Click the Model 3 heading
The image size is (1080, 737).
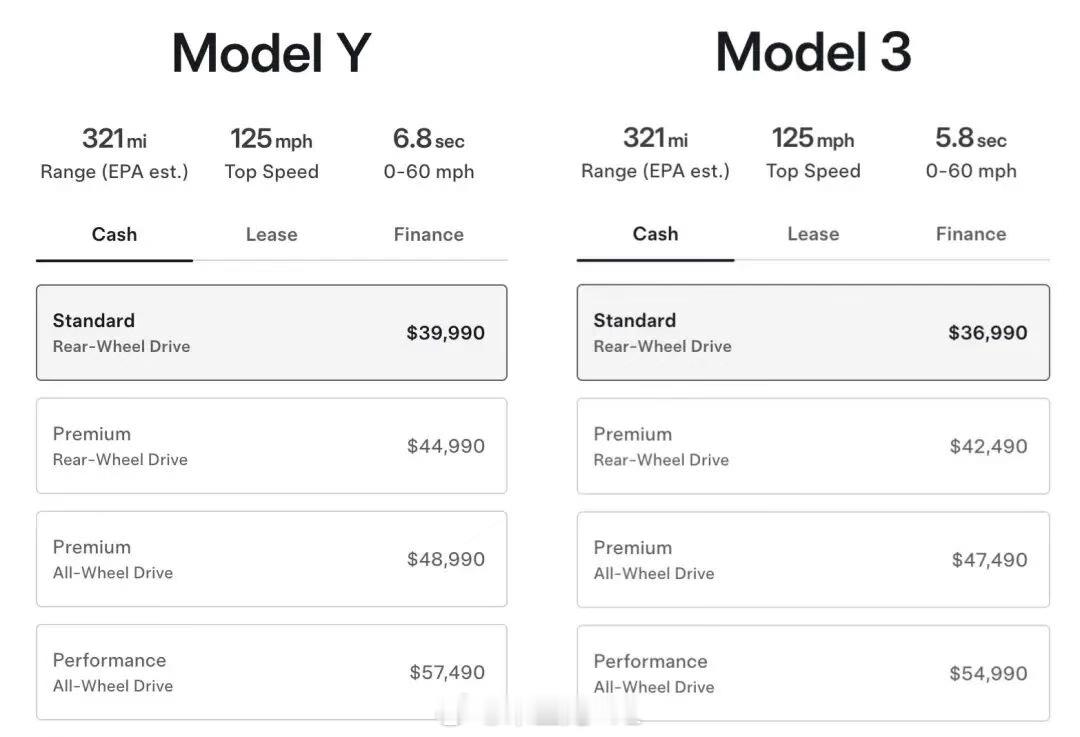coord(813,52)
